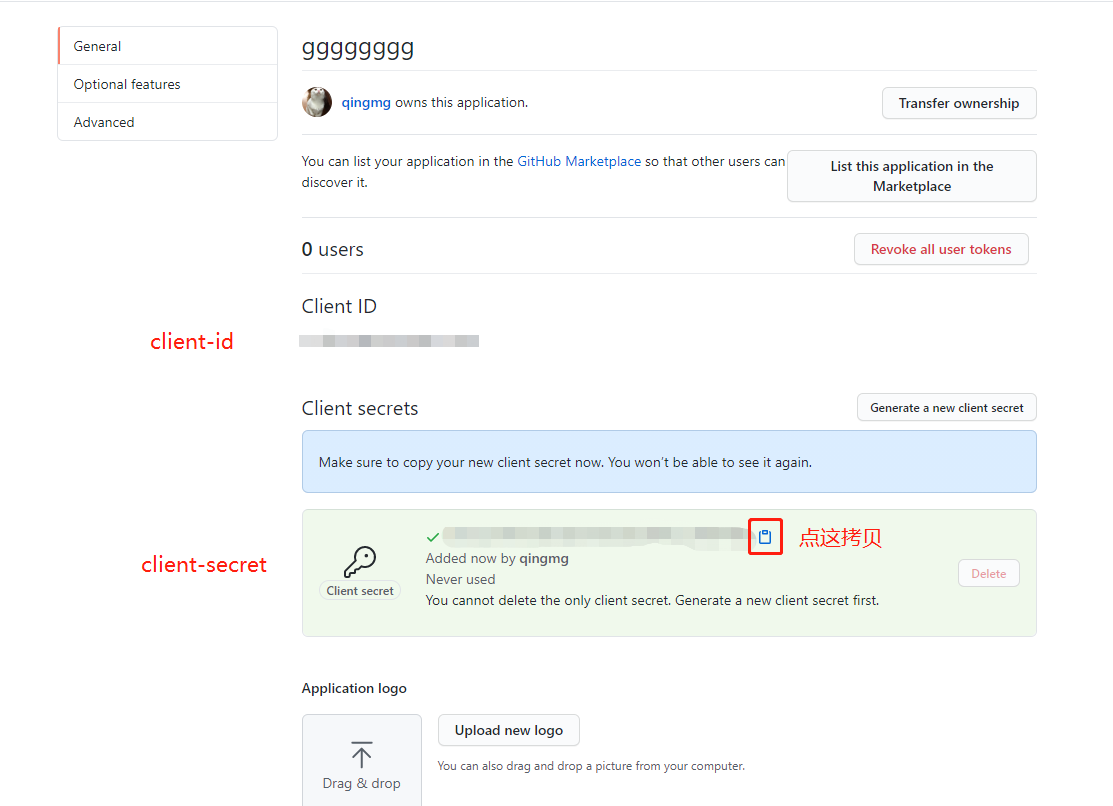This screenshot has width=1113, height=806.
Task: Click Upload new logo
Action: pyautogui.click(x=508, y=730)
